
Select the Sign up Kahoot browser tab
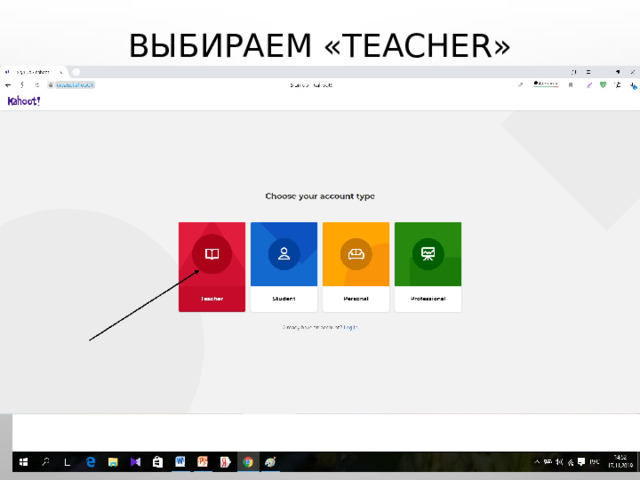point(33,72)
